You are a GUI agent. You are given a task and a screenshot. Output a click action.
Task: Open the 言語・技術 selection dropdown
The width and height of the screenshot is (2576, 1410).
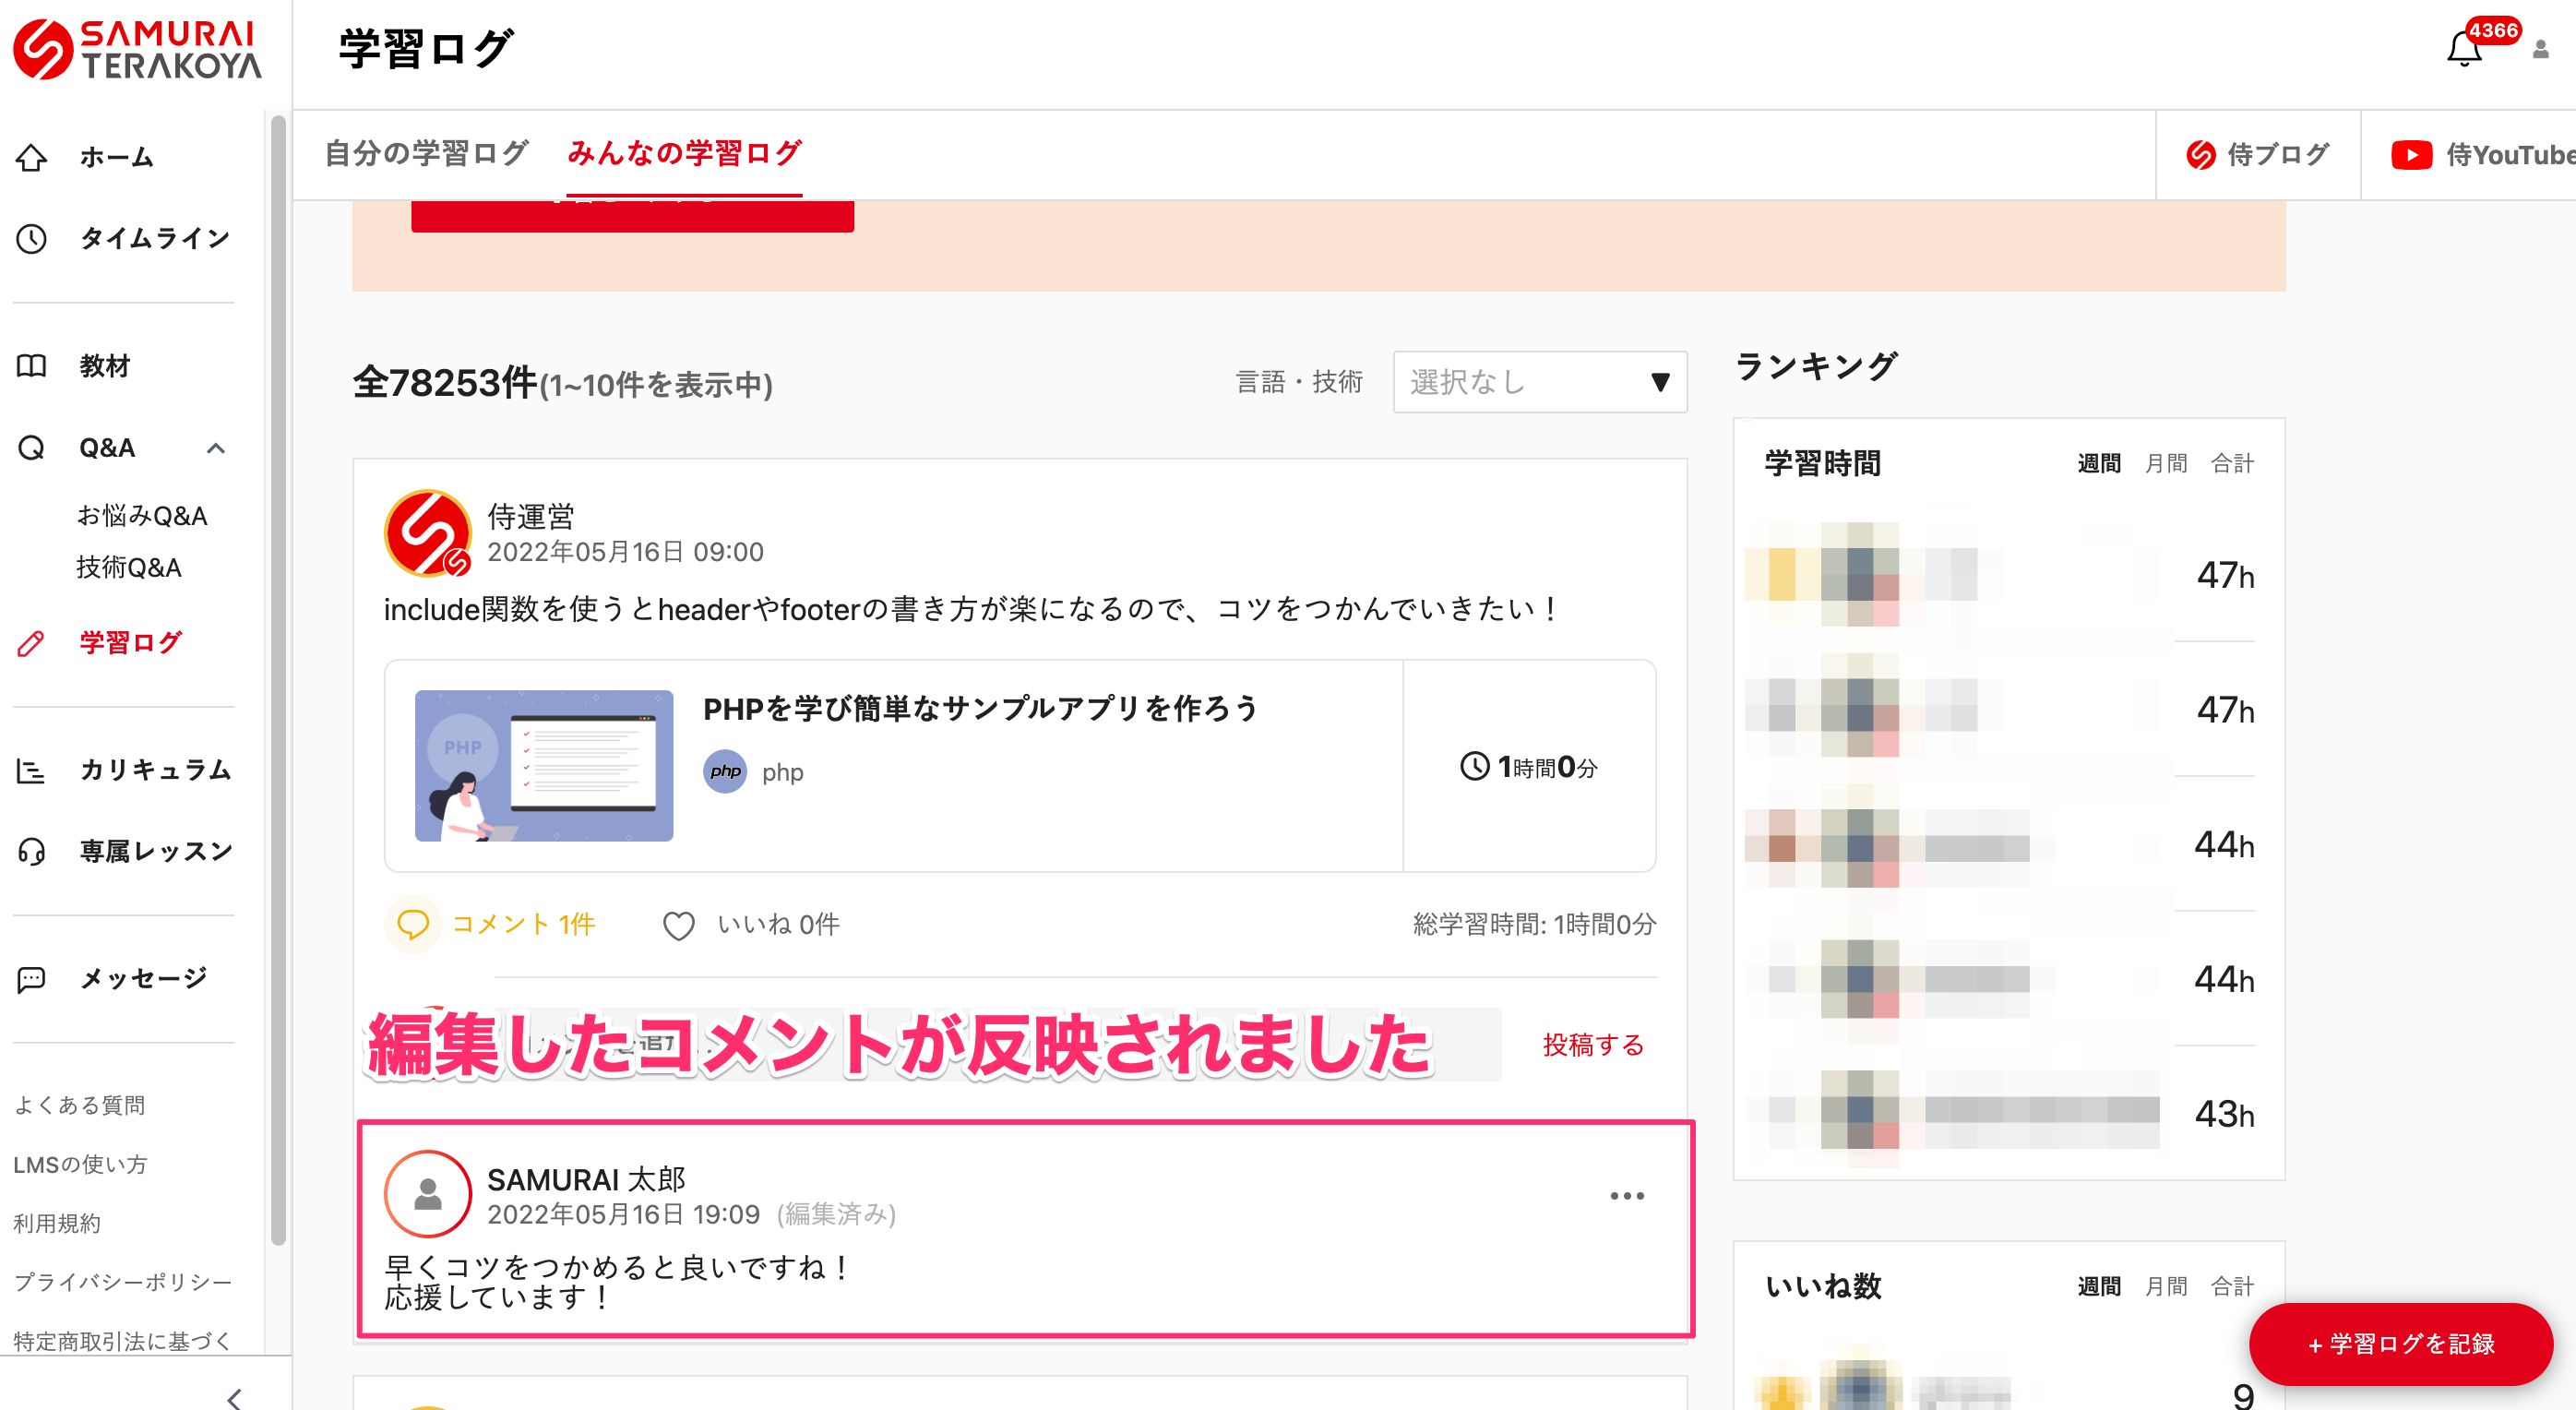pos(1540,381)
